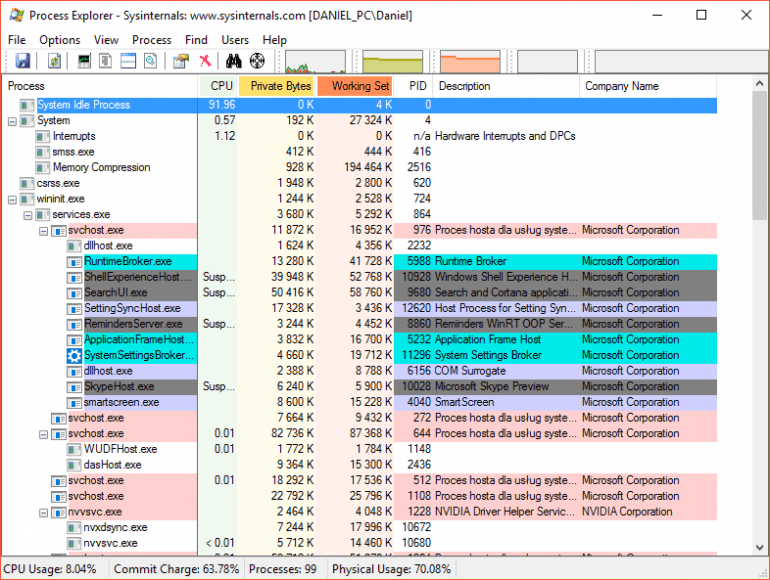Select the dllhost.exe PID 2232 row
The image size is (770, 580).
tap(359, 246)
